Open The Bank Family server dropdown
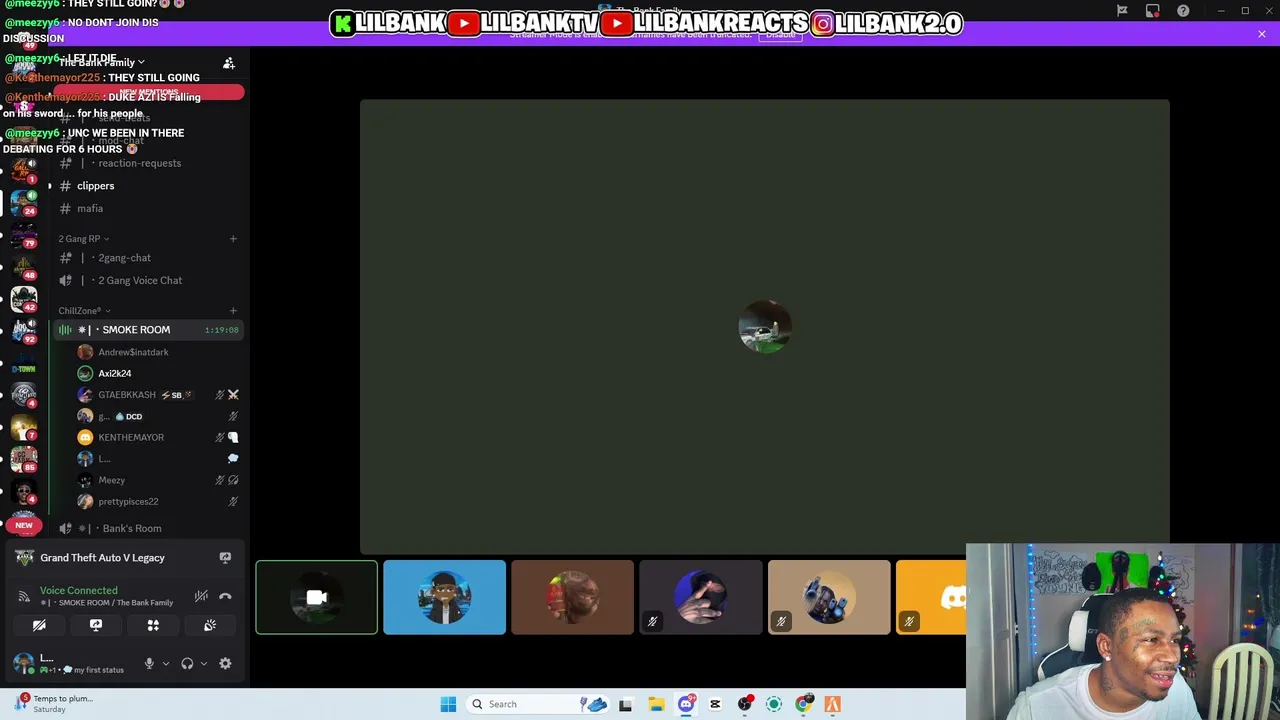This screenshot has width=1280, height=720. [x=101, y=62]
